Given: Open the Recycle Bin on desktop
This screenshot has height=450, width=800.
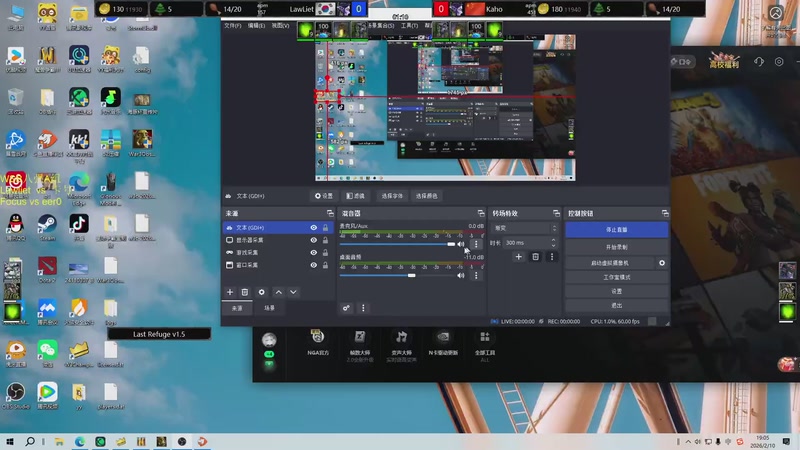Looking at the screenshot, I should pyautogui.click(x=15, y=101).
